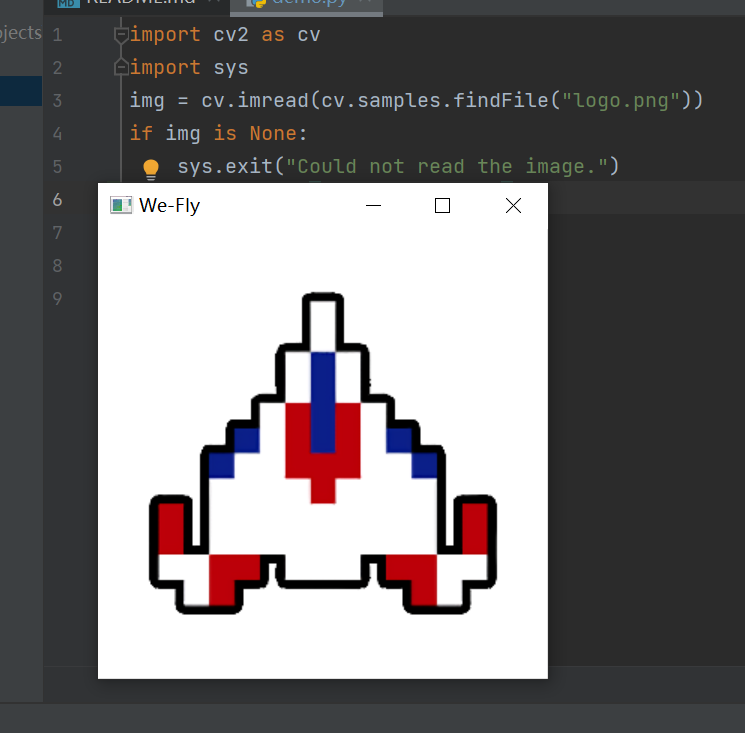This screenshot has height=733, width=745.
Task: Click line number 3 in the gutter
Action: [56, 101]
